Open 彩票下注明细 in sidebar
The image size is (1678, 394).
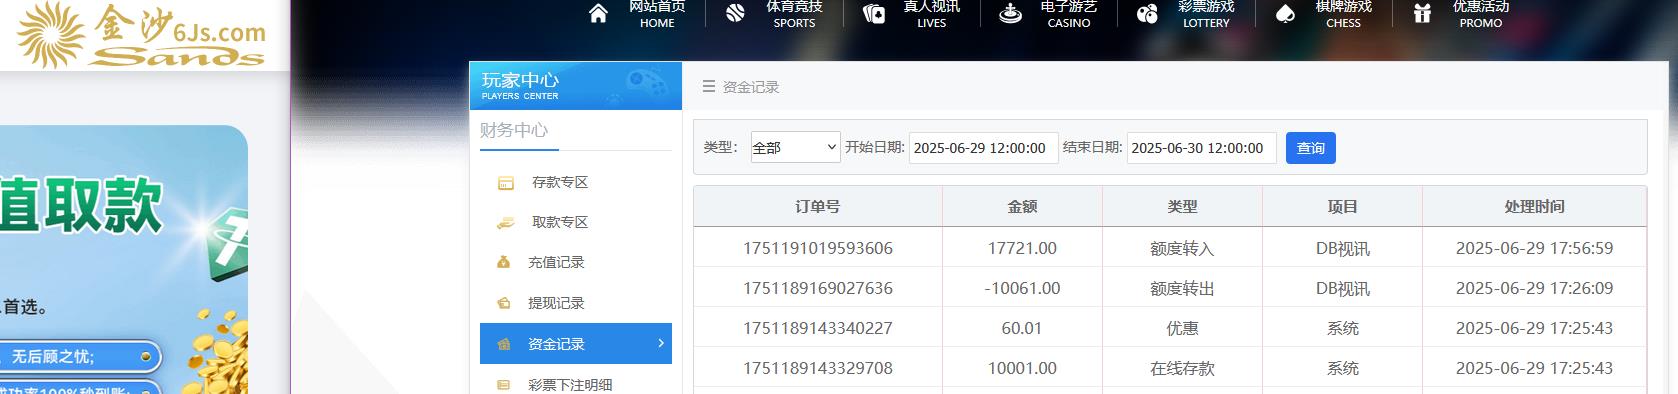click(570, 385)
